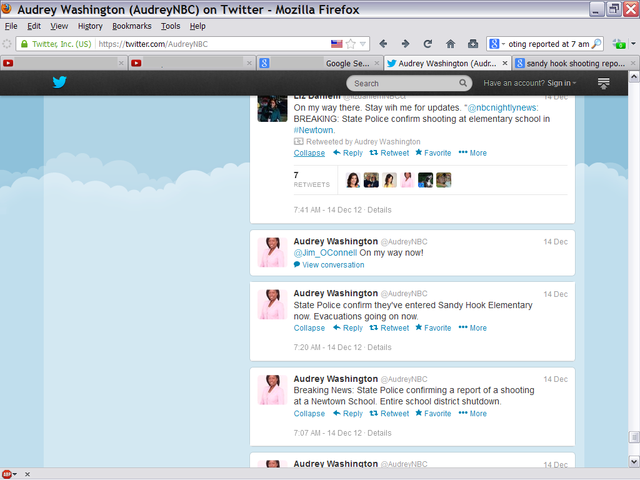Screen dimensions: 640x480
Task: Close the add-on bar with x
Action: 27,474
